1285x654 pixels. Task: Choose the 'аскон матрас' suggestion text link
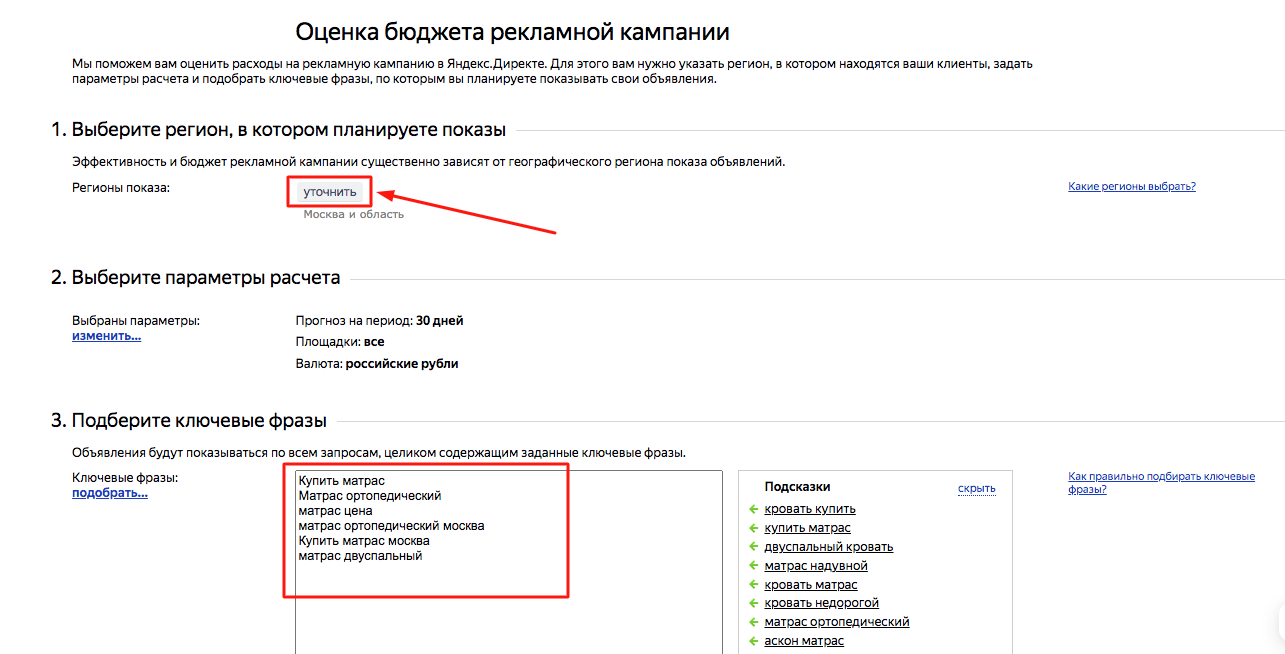pos(804,641)
